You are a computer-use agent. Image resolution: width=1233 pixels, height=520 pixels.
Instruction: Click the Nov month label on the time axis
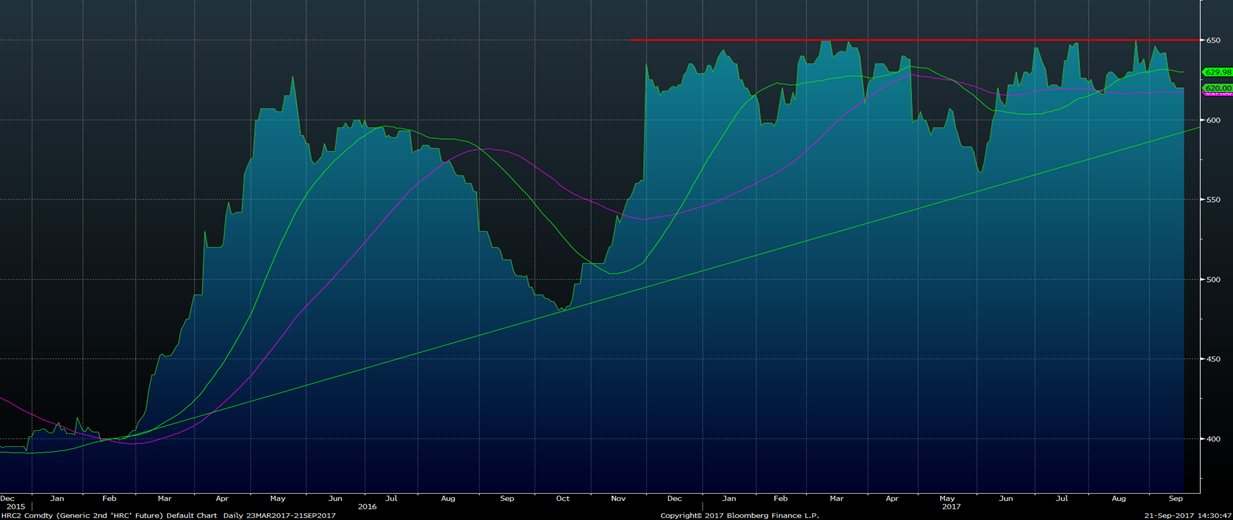(618, 497)
